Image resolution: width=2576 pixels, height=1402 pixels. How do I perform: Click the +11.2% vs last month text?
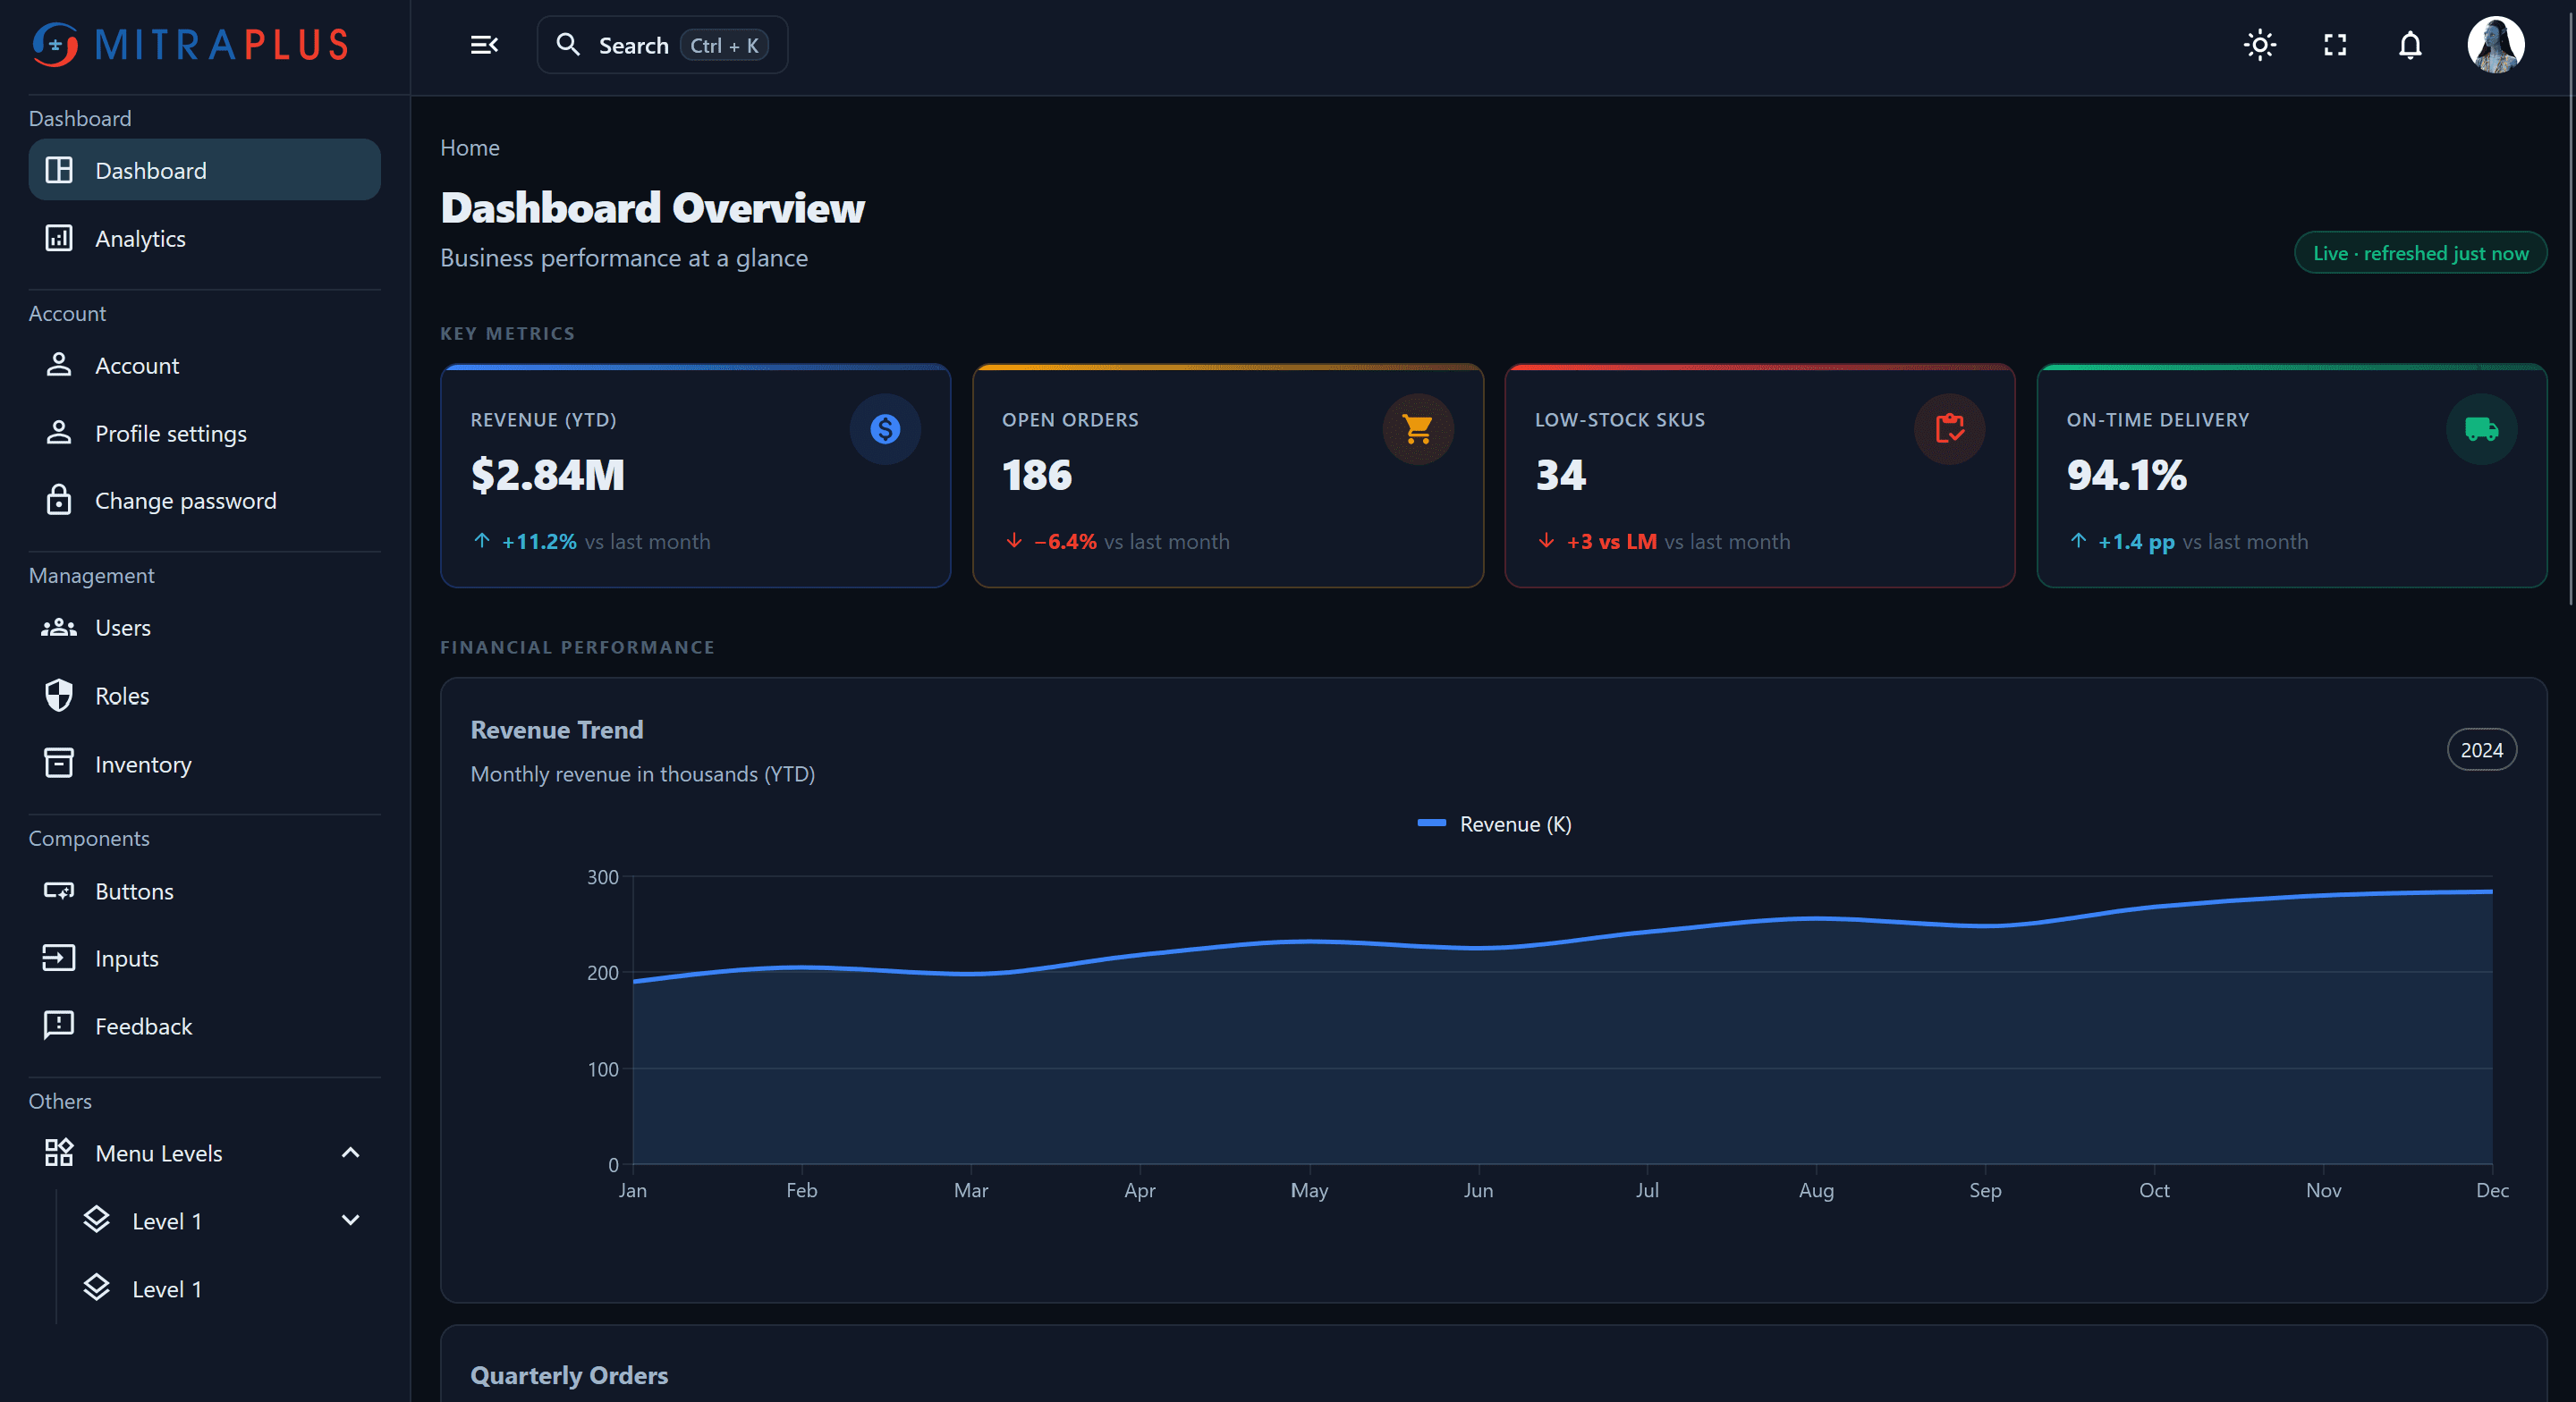tap(606, 541)
